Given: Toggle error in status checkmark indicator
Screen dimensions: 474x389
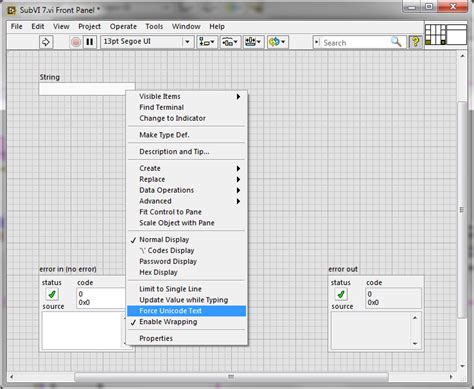Looking at the screenshot, I should coord(52,294).
